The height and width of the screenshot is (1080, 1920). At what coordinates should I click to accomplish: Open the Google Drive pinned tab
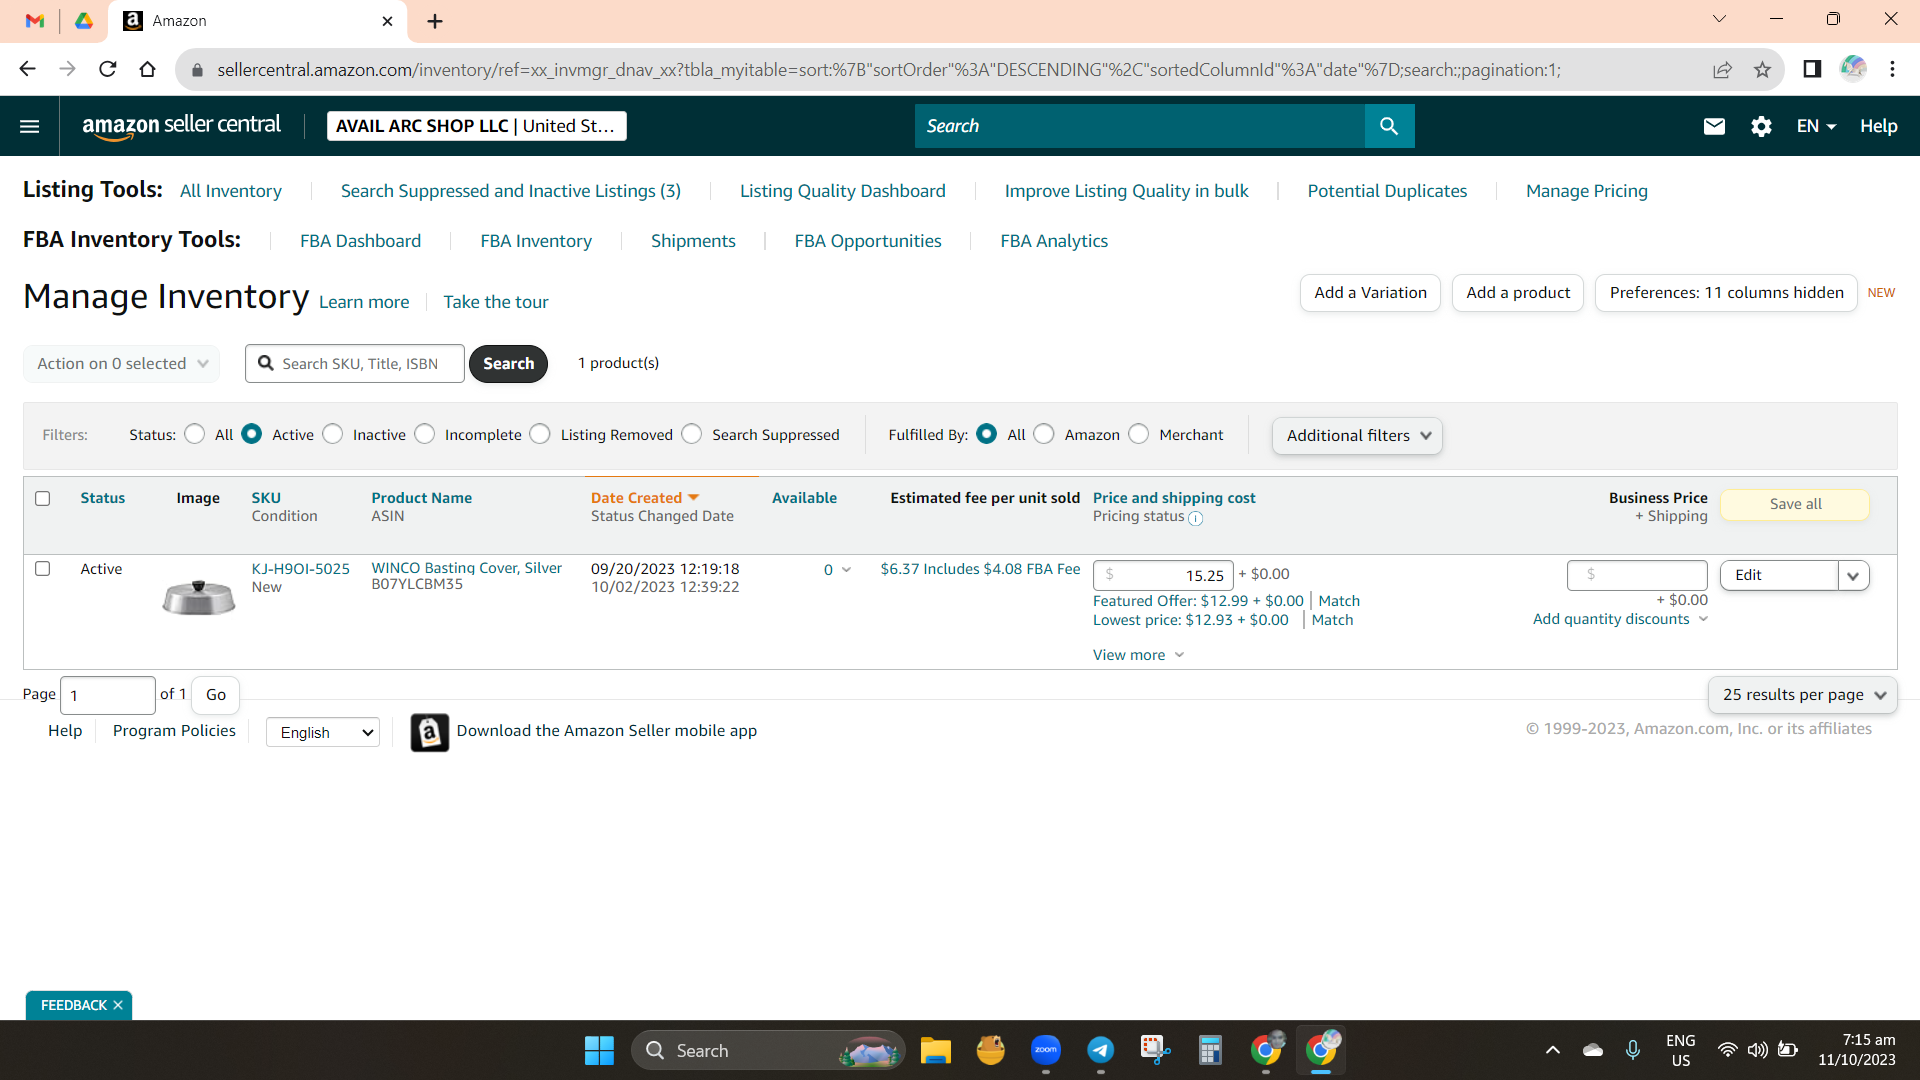[84, 21]
